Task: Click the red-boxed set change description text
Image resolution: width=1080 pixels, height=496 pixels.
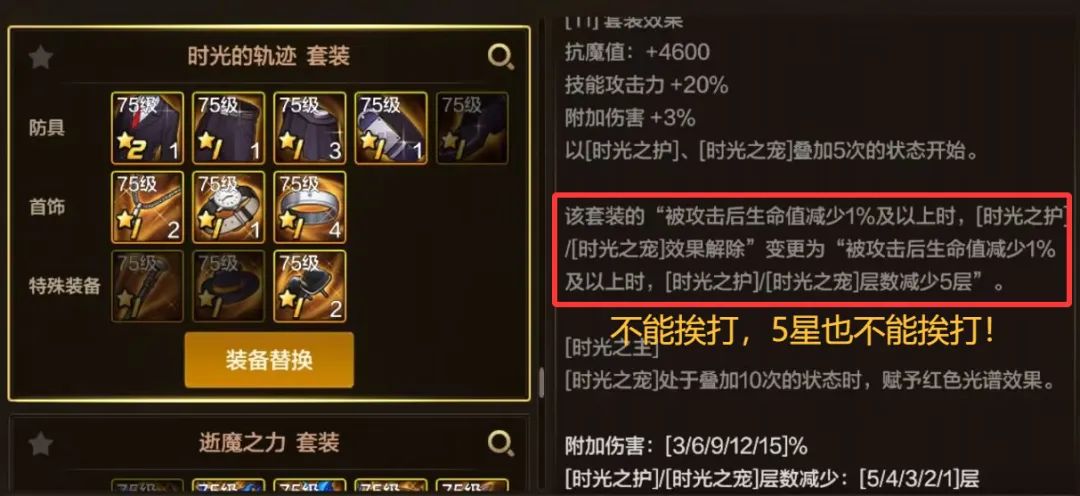Action: click(813, 249)
